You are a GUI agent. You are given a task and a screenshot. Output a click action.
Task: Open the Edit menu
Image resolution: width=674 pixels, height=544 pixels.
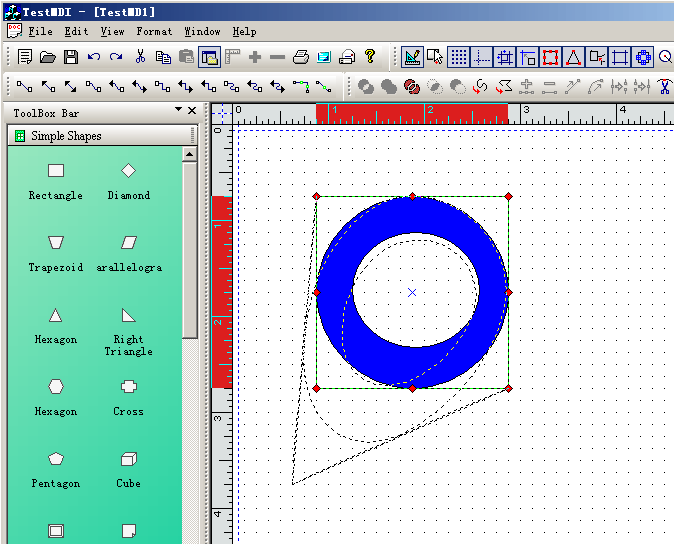click(77, 31)
